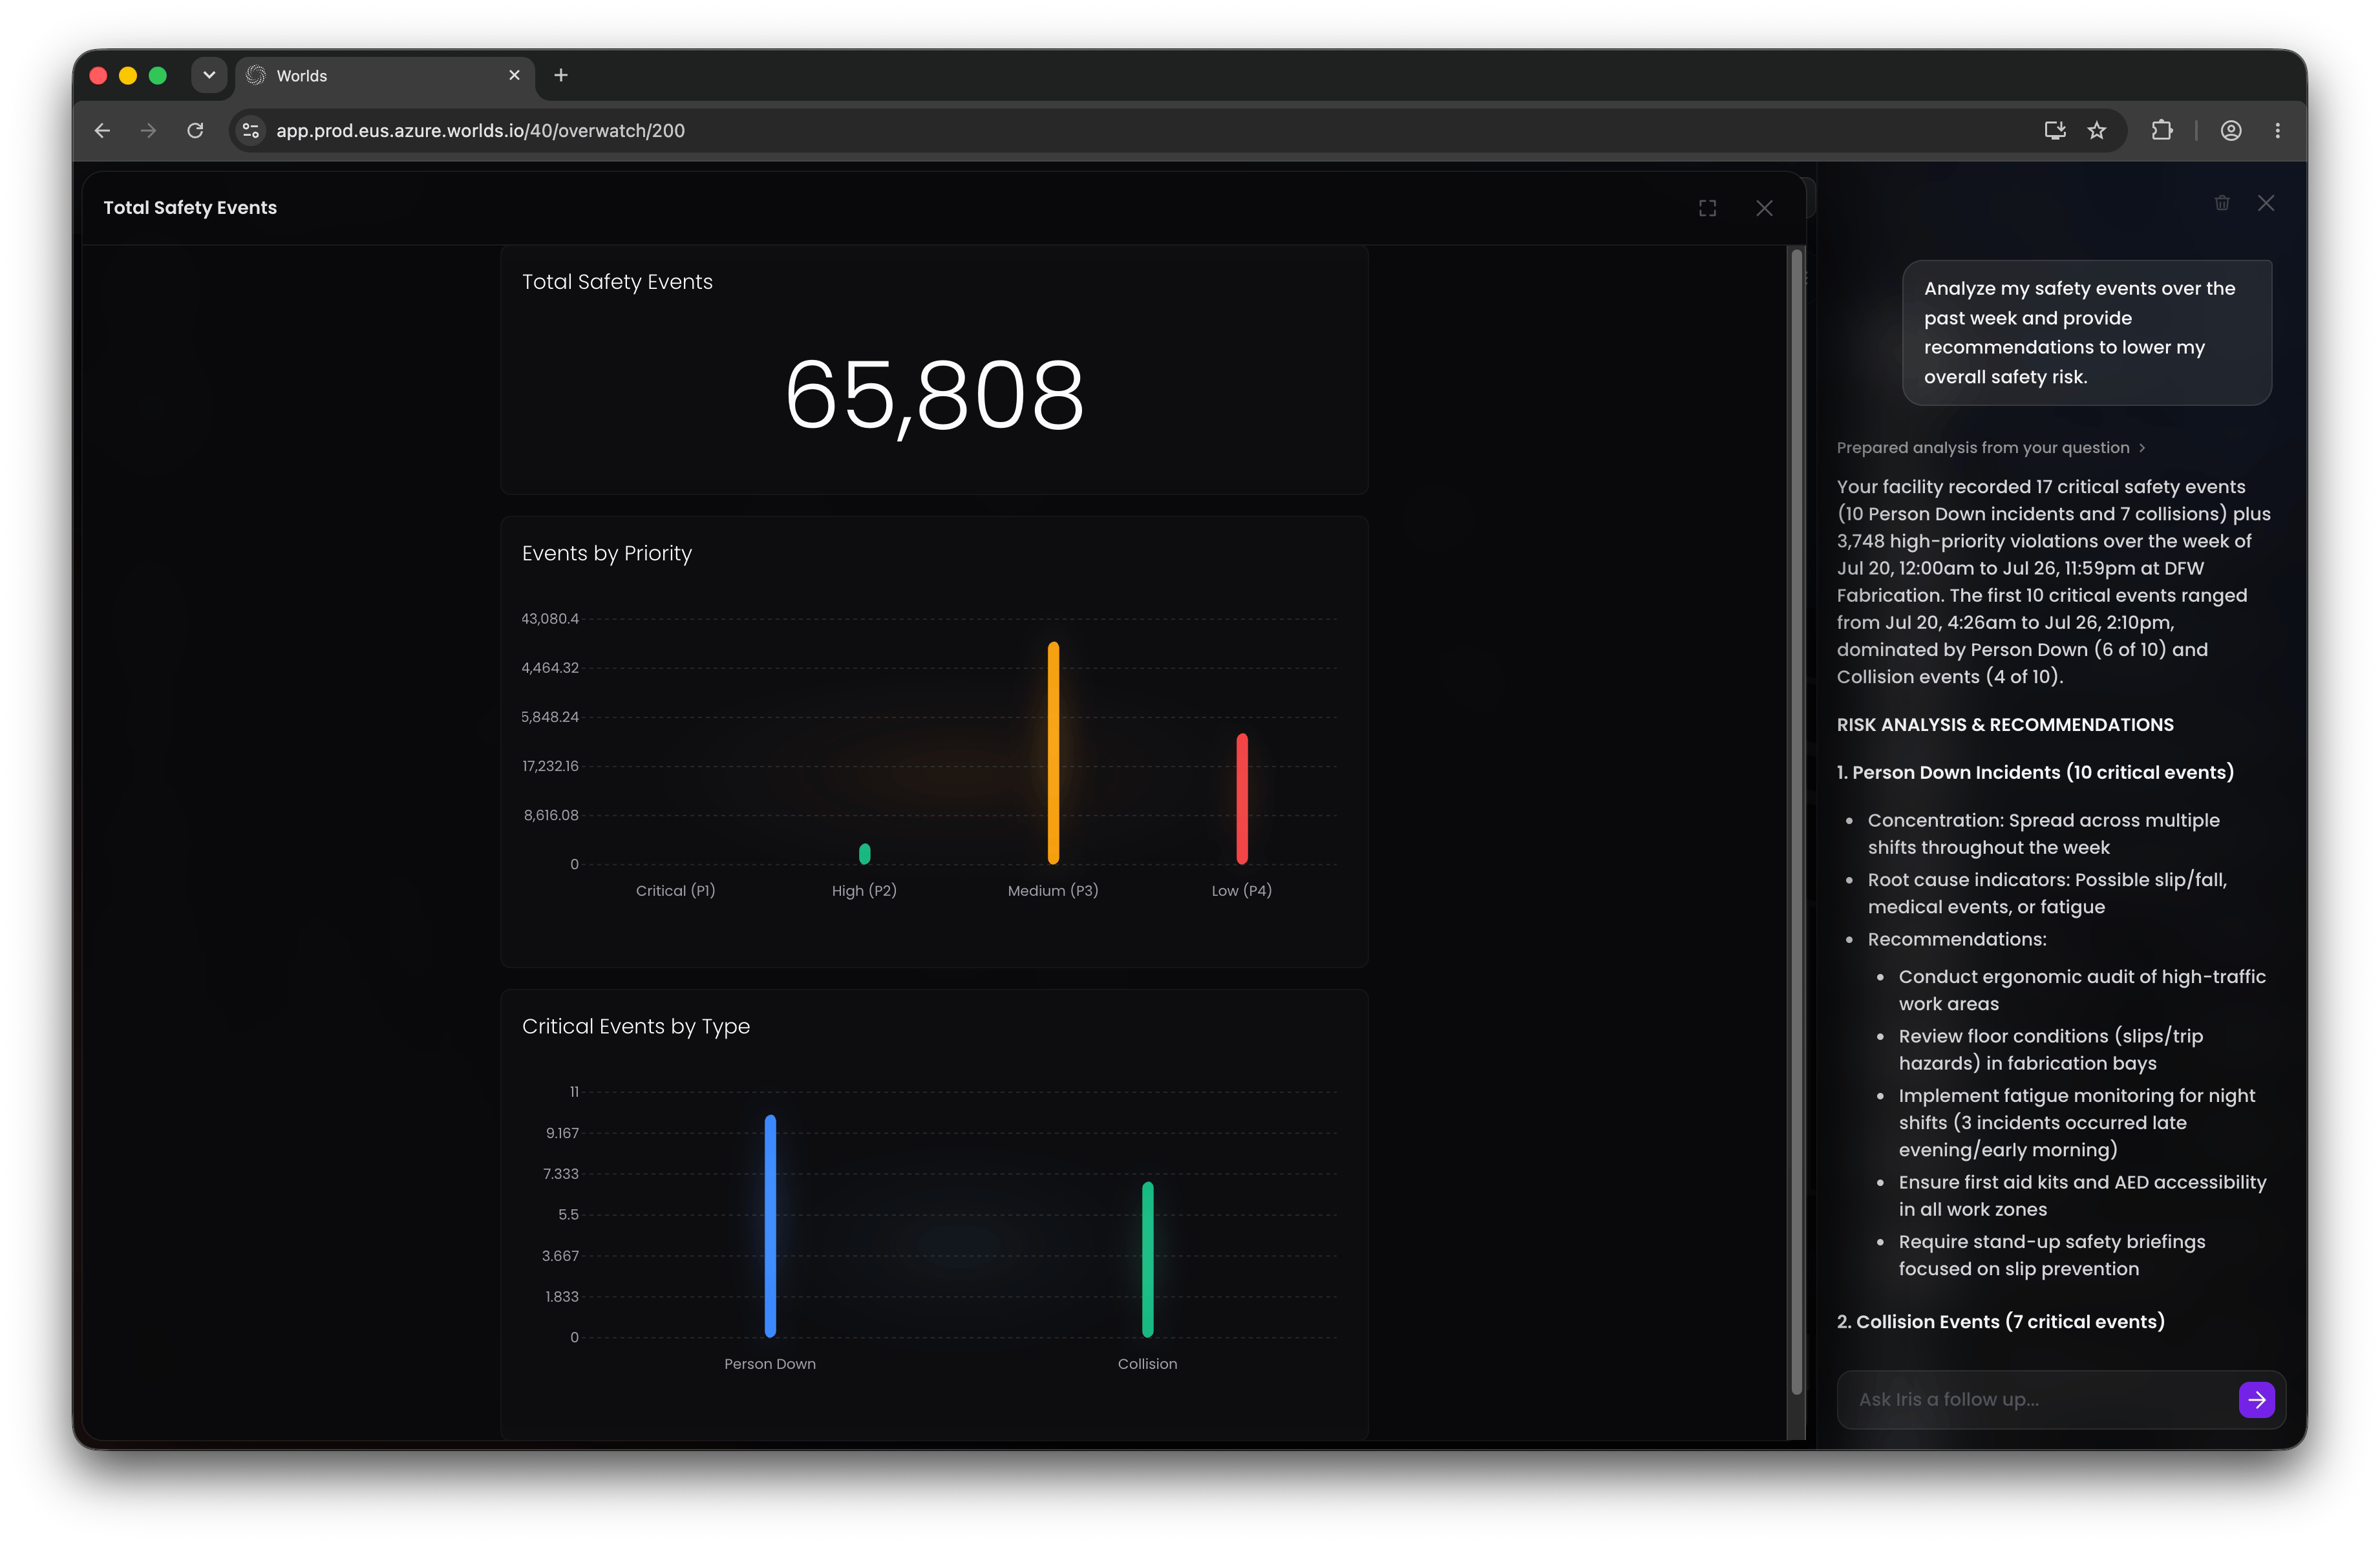Reload the current page
The width and height of the screenshot is (2380, 1546).
[195, 130]
